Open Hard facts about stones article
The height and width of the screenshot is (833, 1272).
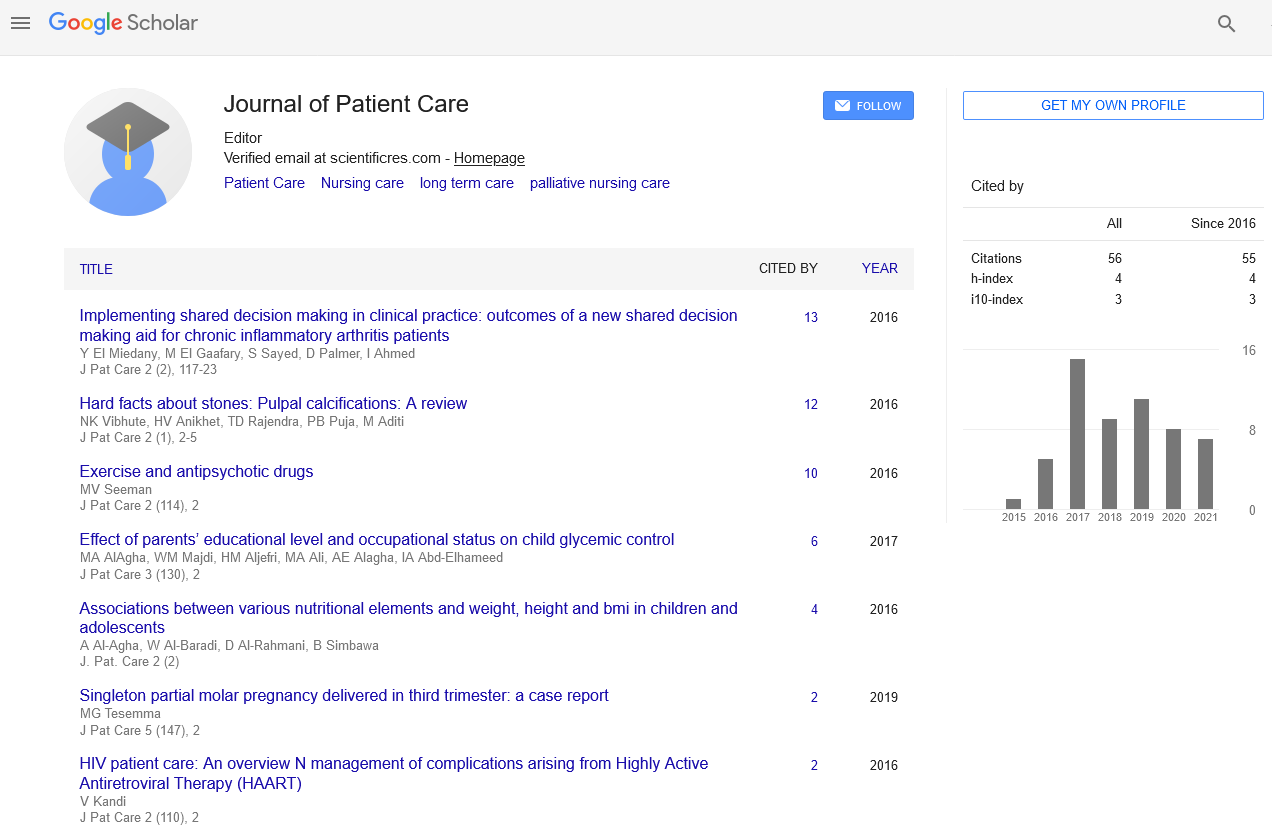[273, 403]
